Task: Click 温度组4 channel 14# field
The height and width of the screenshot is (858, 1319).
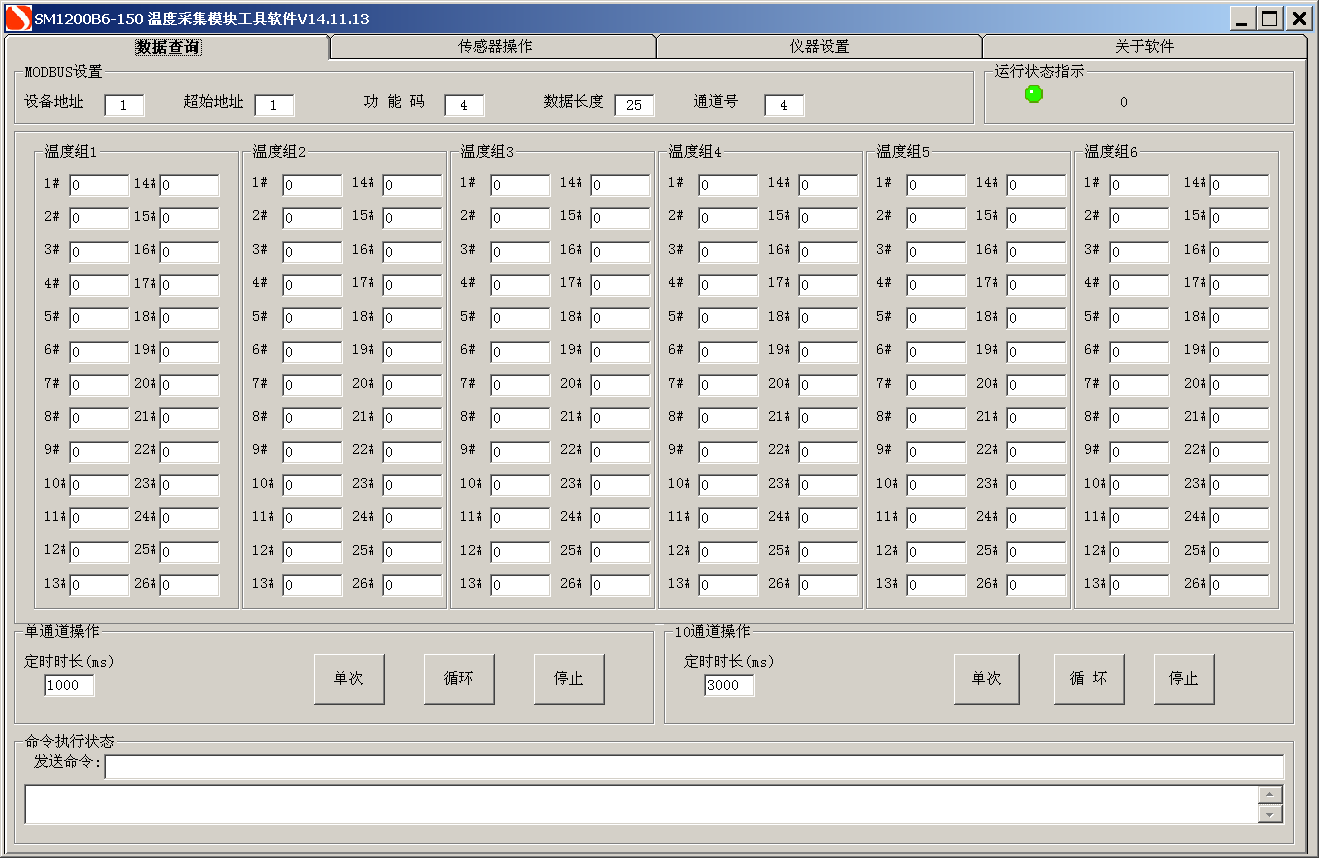Action: tap(828, 185)
